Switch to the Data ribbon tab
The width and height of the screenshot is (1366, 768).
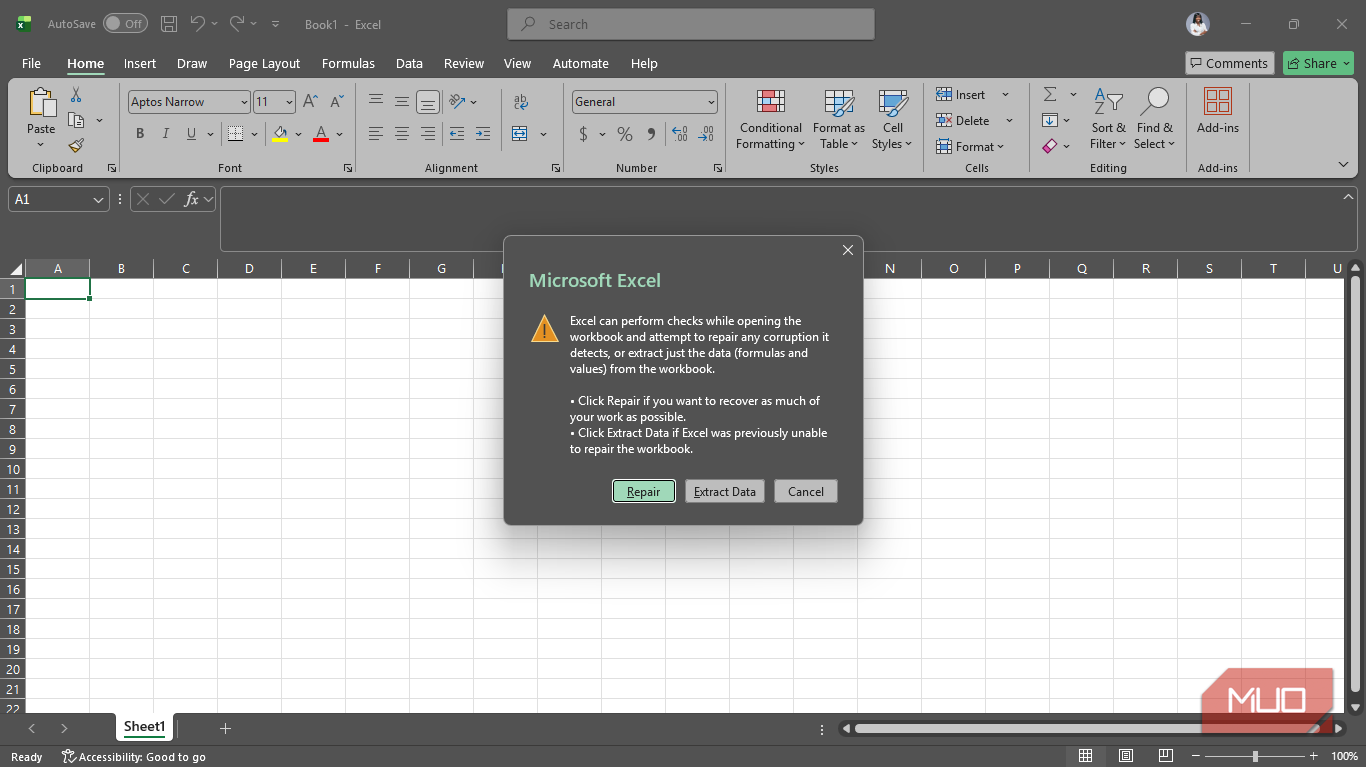409,63
